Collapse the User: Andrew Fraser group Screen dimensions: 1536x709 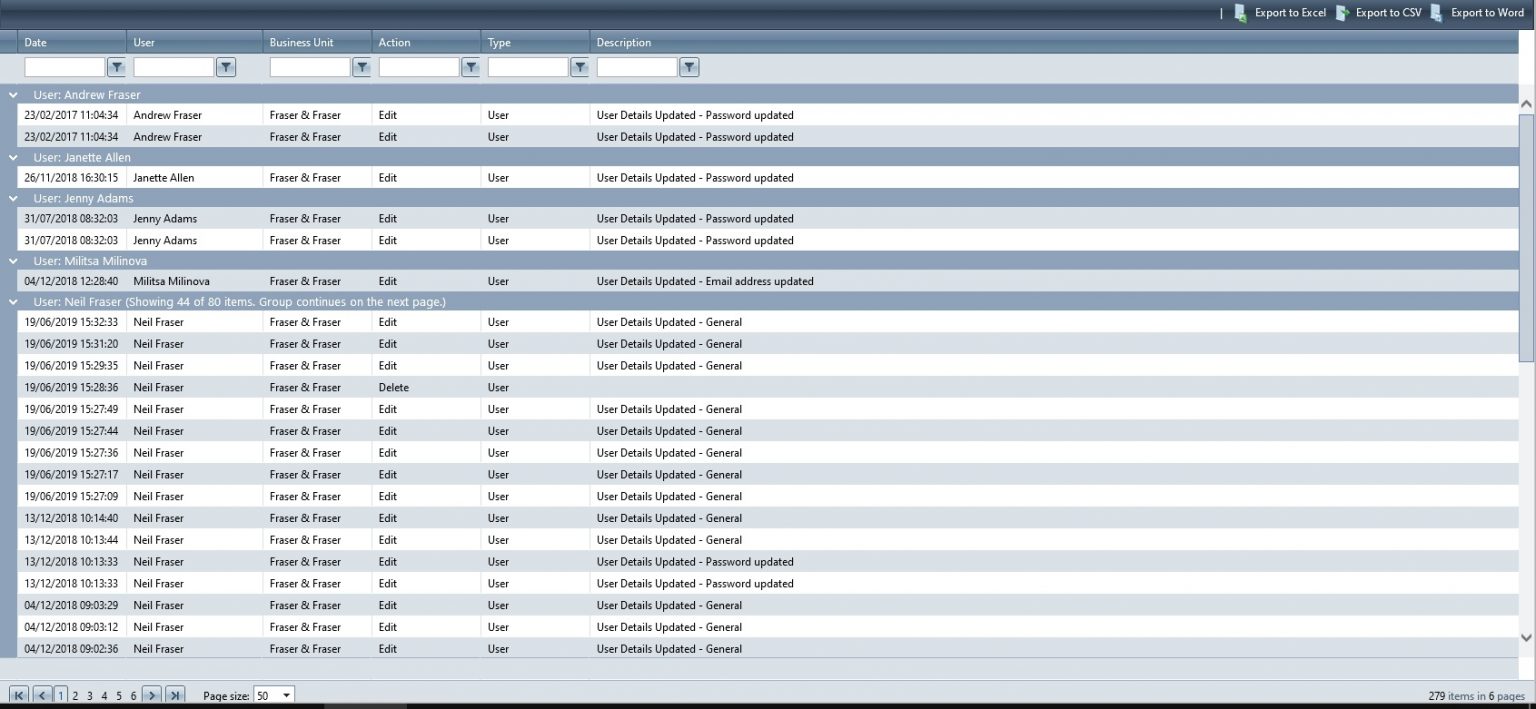[x=13, y=95]
